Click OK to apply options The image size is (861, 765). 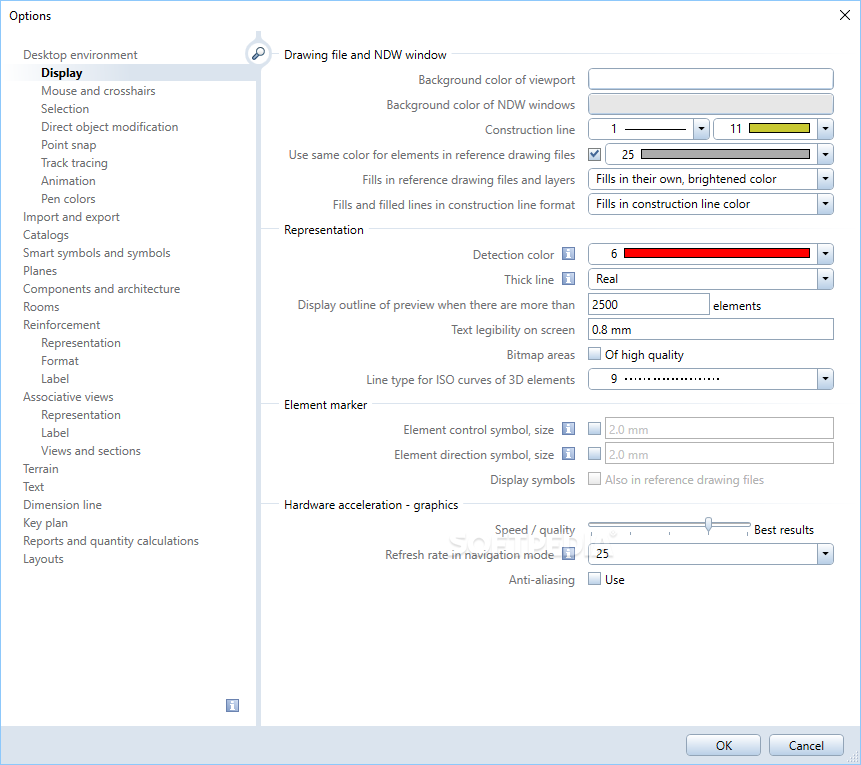point(723,745)
